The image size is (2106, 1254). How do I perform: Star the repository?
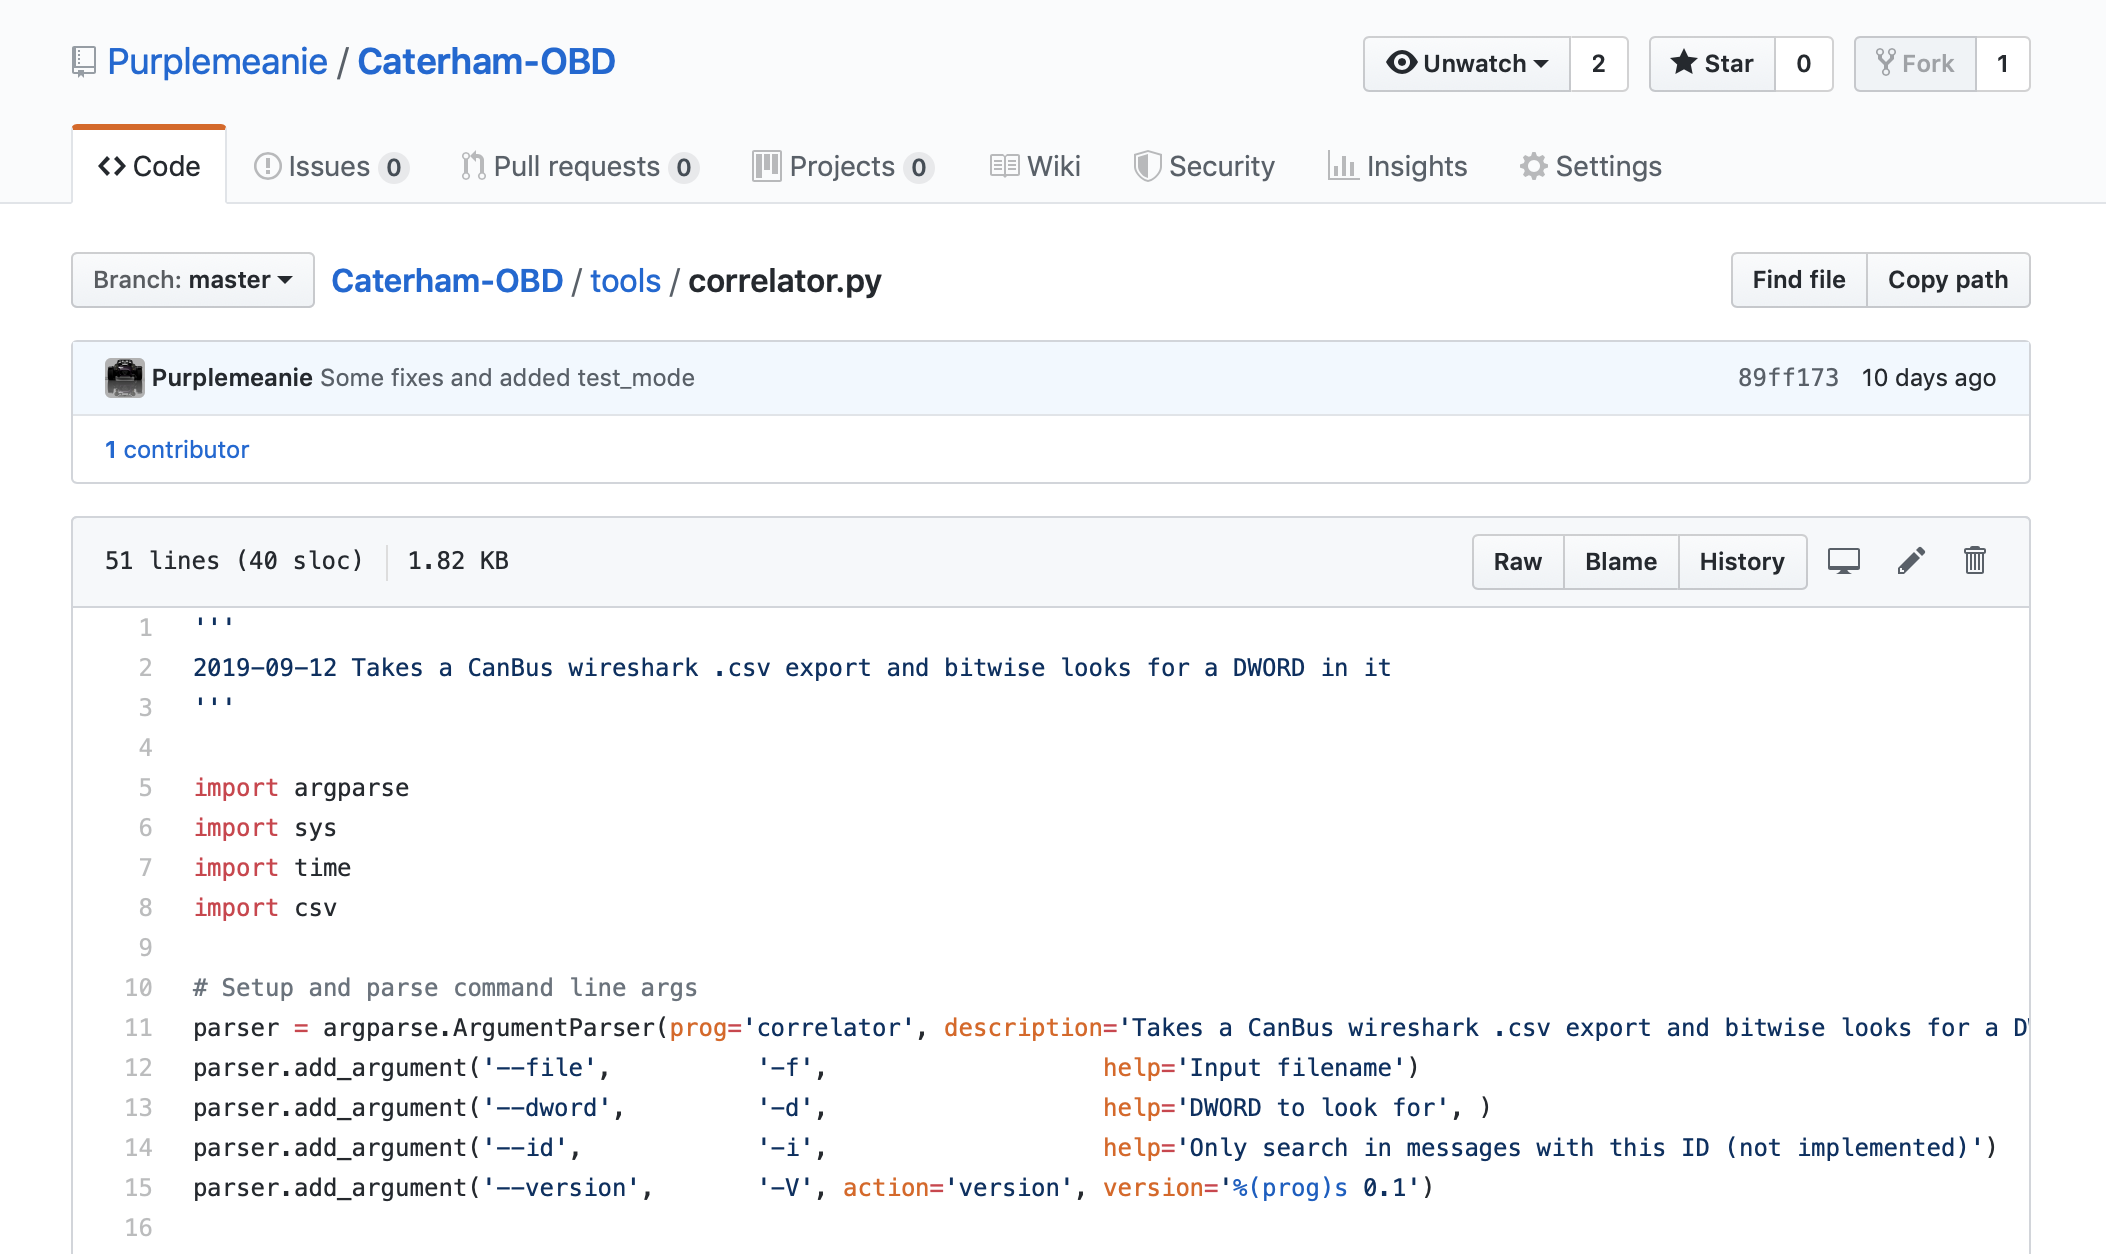click(x=1712, y=64)
